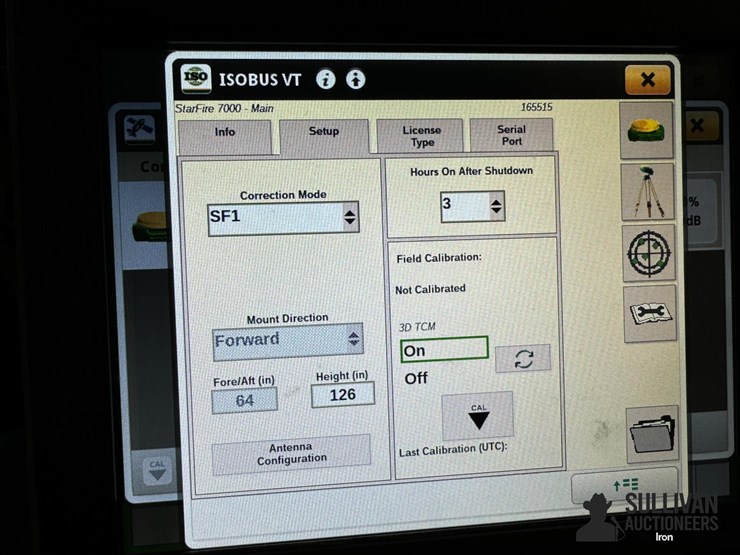
Task: Select the Setup tab
Action: click(x=324, y=136)
